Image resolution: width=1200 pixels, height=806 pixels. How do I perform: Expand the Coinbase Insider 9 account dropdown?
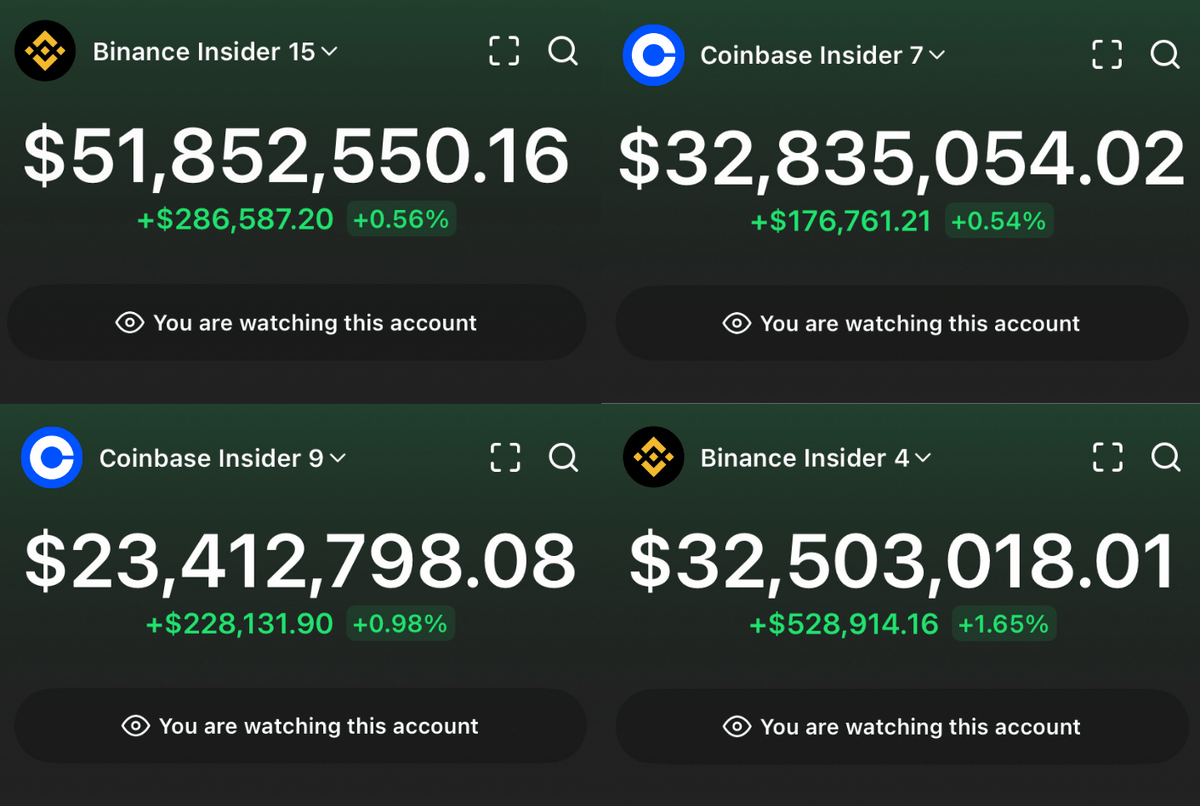222,458
